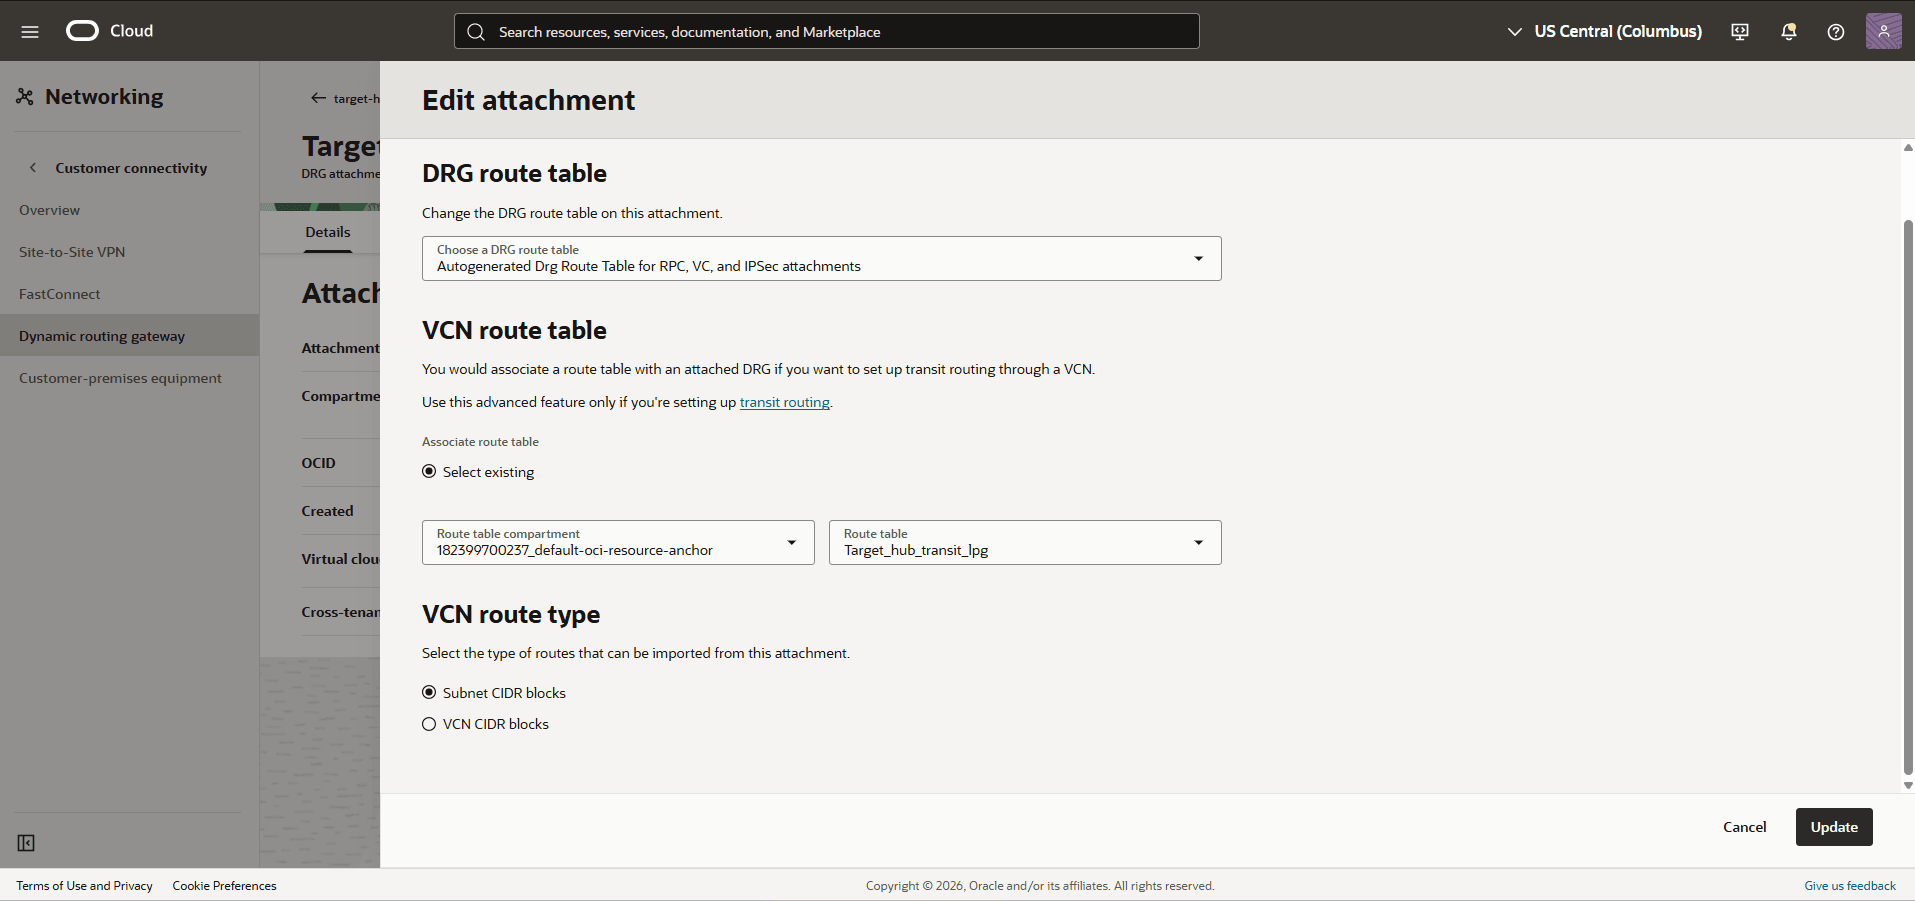Screen dimensions: 1915x901
Task: Click the Give us feedback link
Action: click(1850, 886)
